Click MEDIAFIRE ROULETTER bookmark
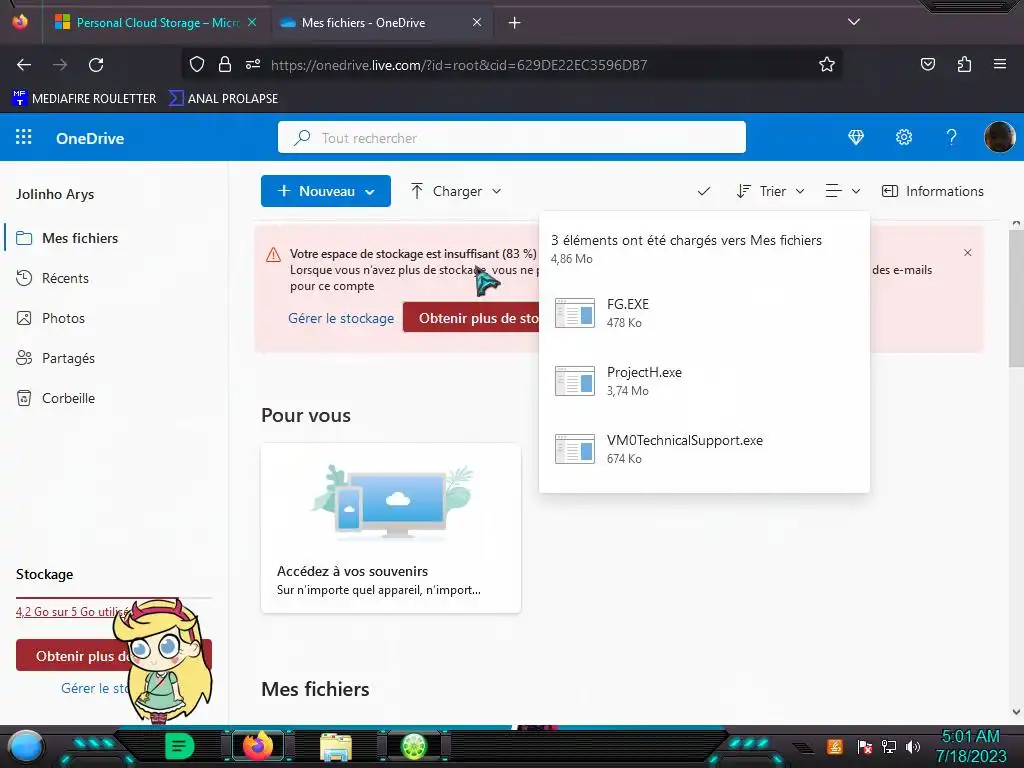Viewport: 1024px width, 768px height. 84,99
